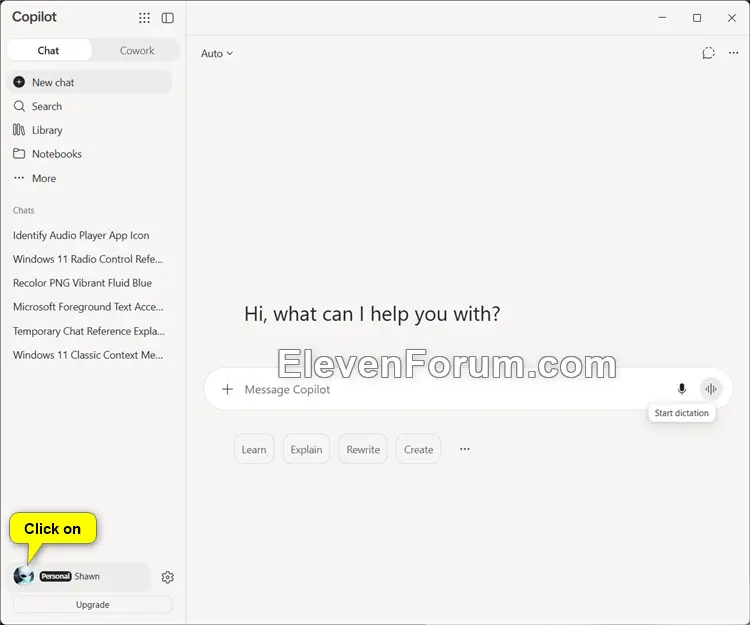Click the Copilot title text
Image resolution: width=750 pixels, height=625 pixels.
coord(34,17)
